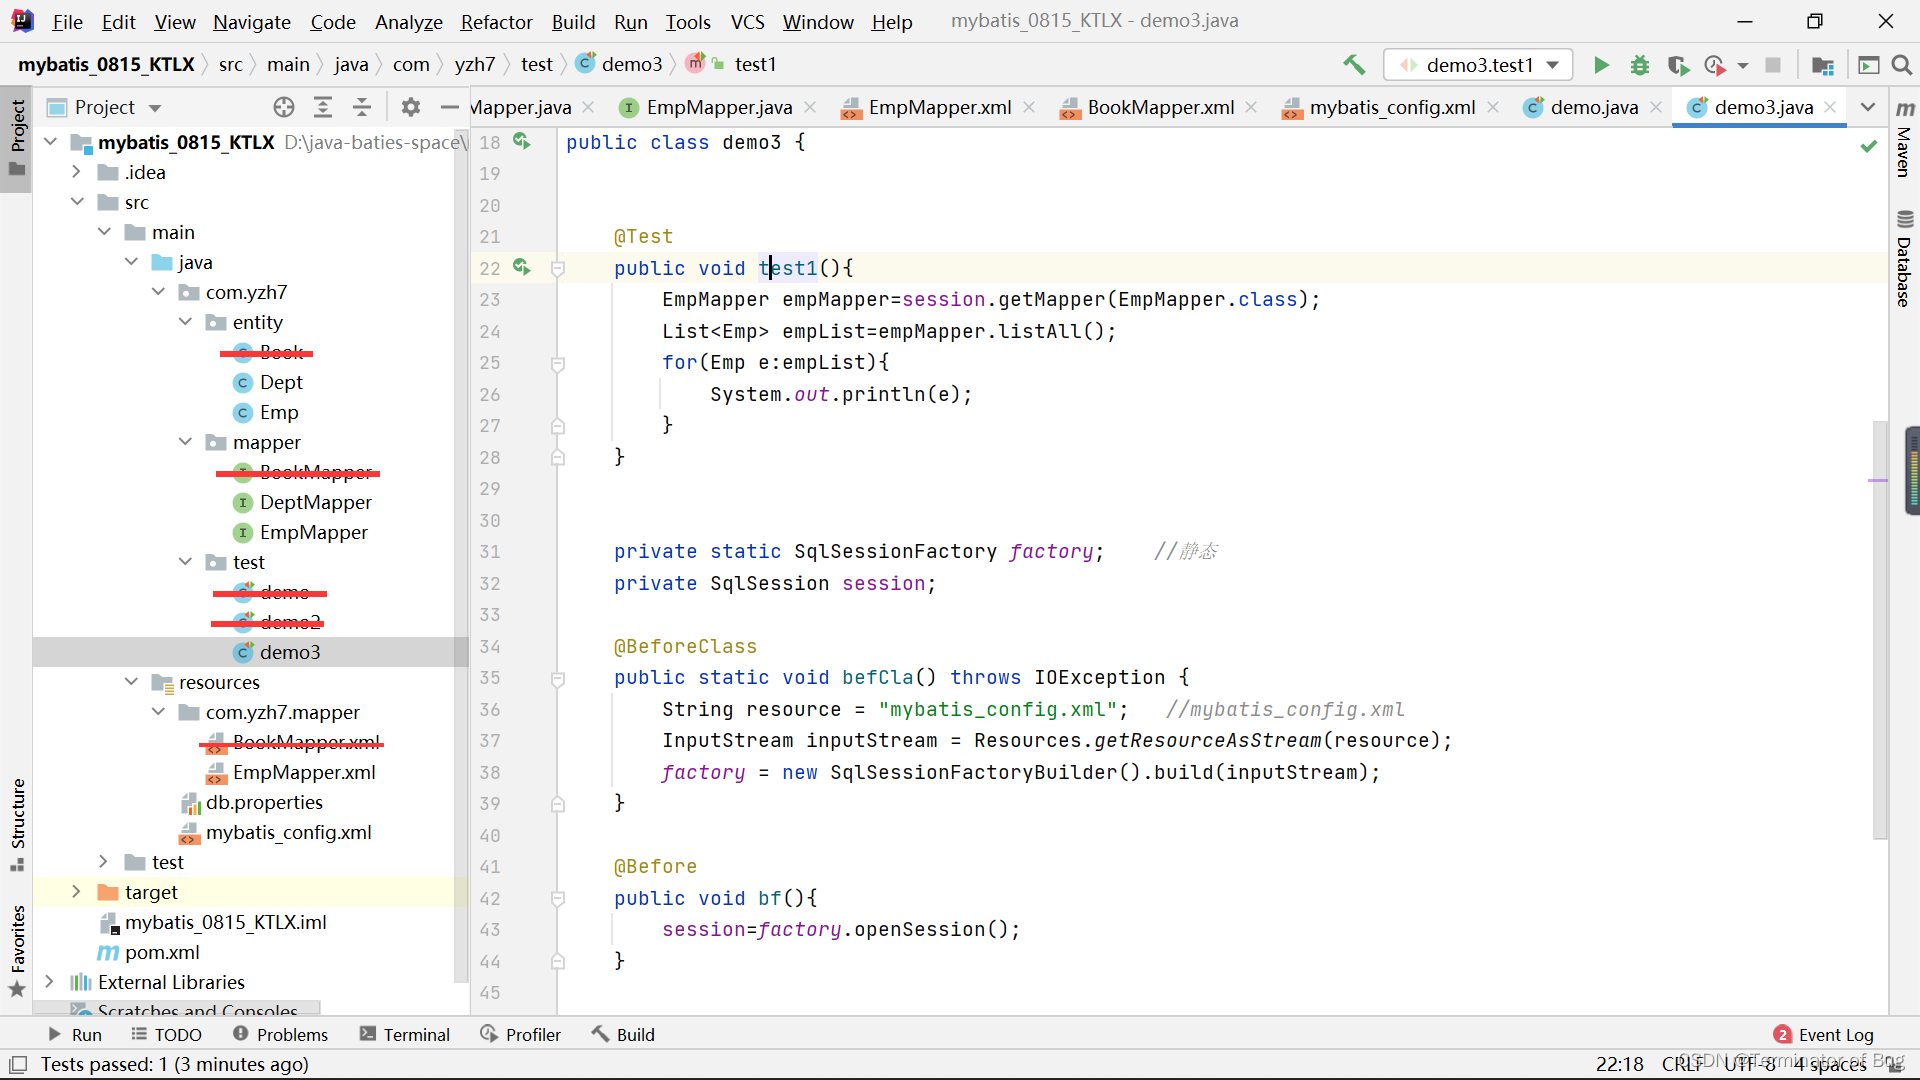
Task: Expand the target folder
Action: 77,892
